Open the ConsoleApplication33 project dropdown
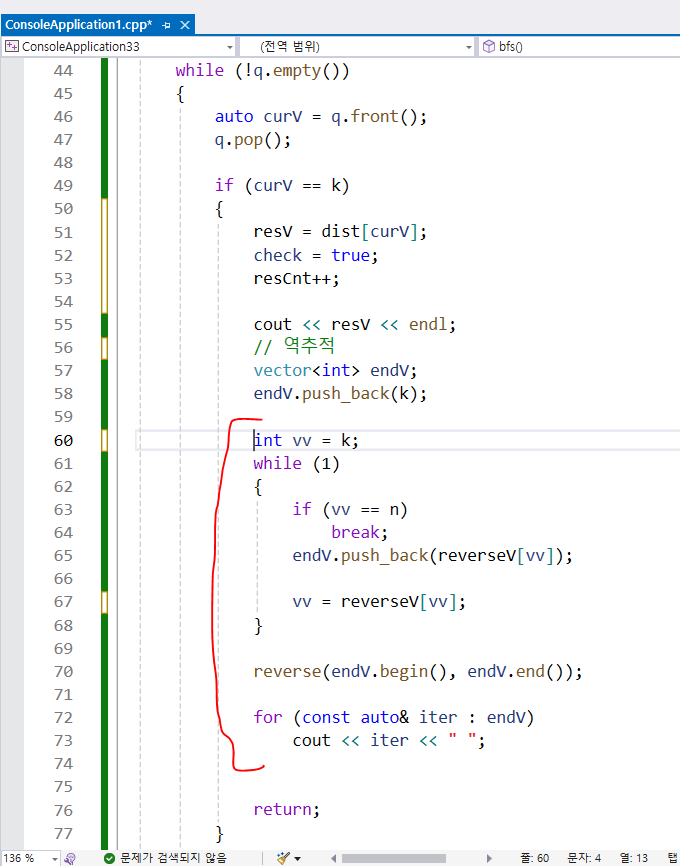 click(x=119, y=46)
